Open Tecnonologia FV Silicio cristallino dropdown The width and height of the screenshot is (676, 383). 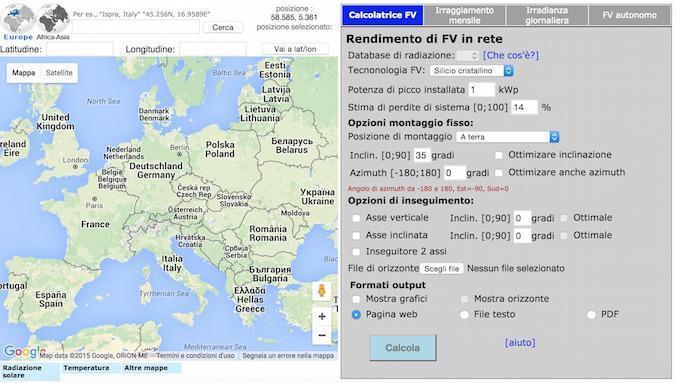(471, 71)
